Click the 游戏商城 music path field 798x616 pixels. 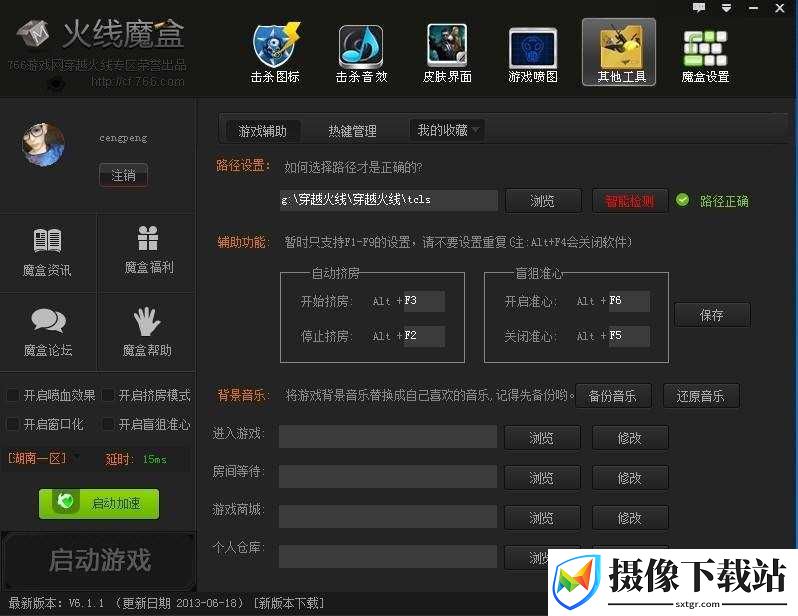tap(388, 517)
